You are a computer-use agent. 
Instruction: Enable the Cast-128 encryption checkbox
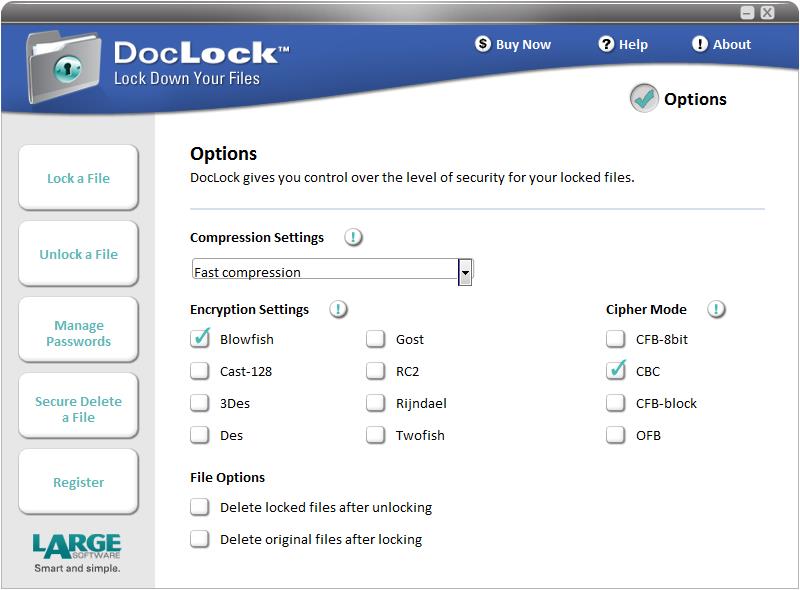[x=199, y=371]
